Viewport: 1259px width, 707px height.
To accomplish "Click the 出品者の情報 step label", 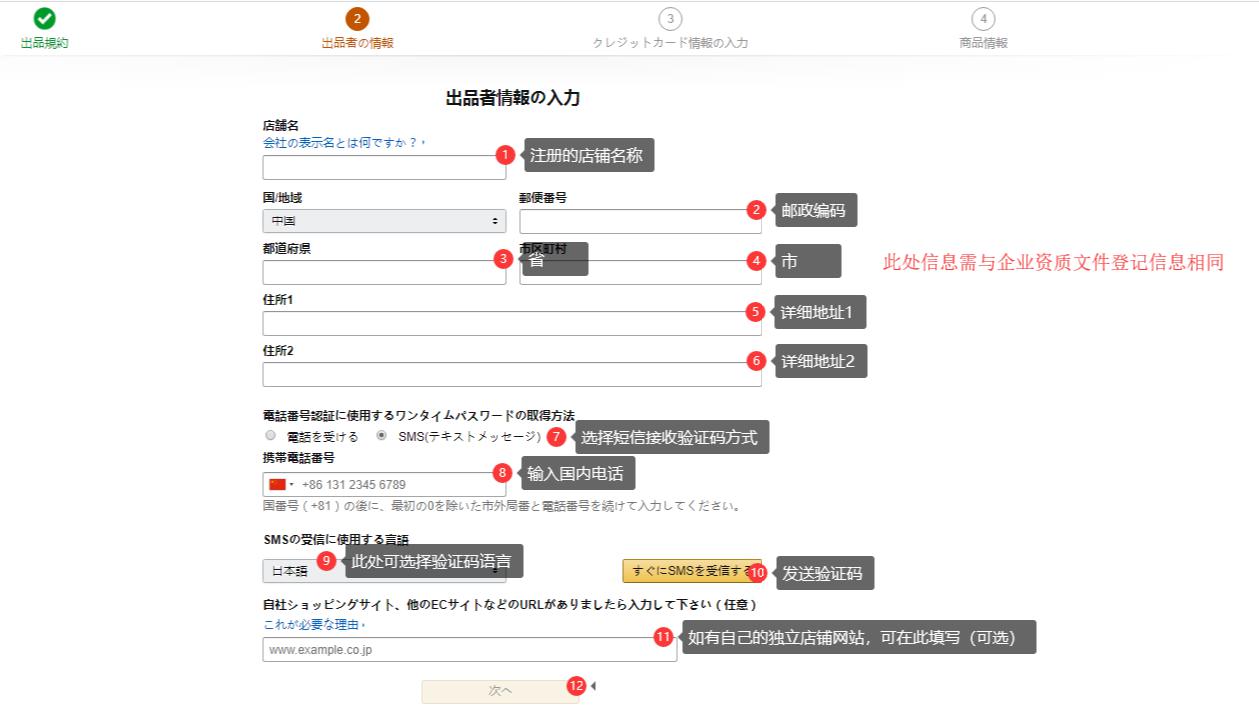I will [x=357, y=43].
